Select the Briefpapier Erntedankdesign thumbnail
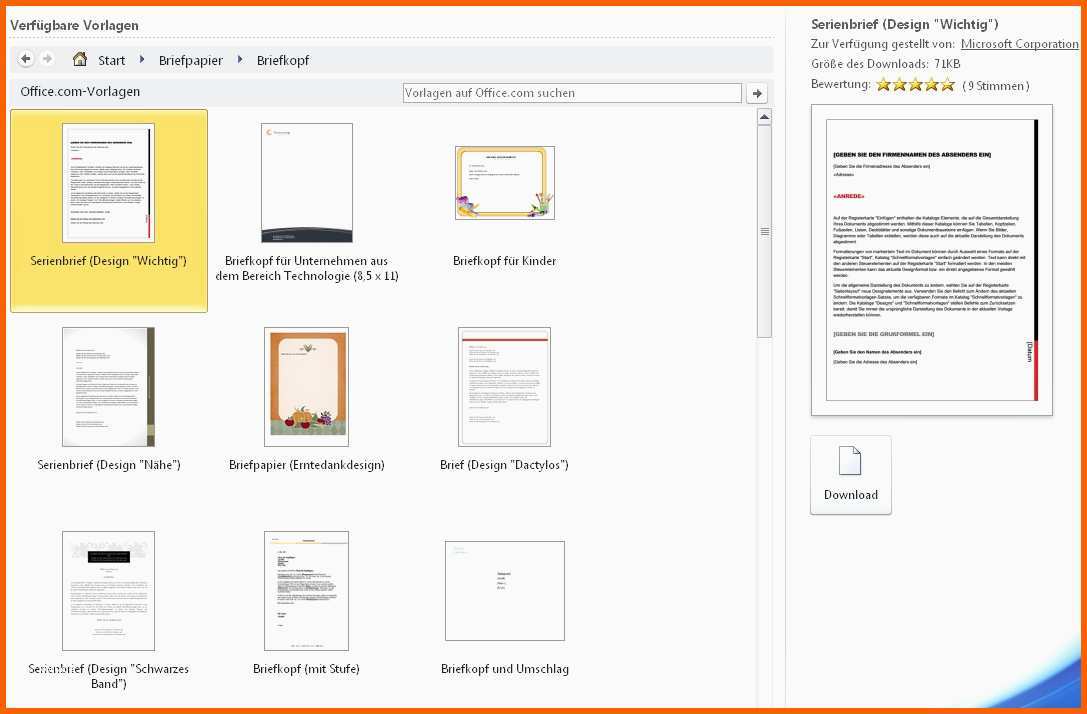This screenshot has width=1087, height=714. pos(306,387)
